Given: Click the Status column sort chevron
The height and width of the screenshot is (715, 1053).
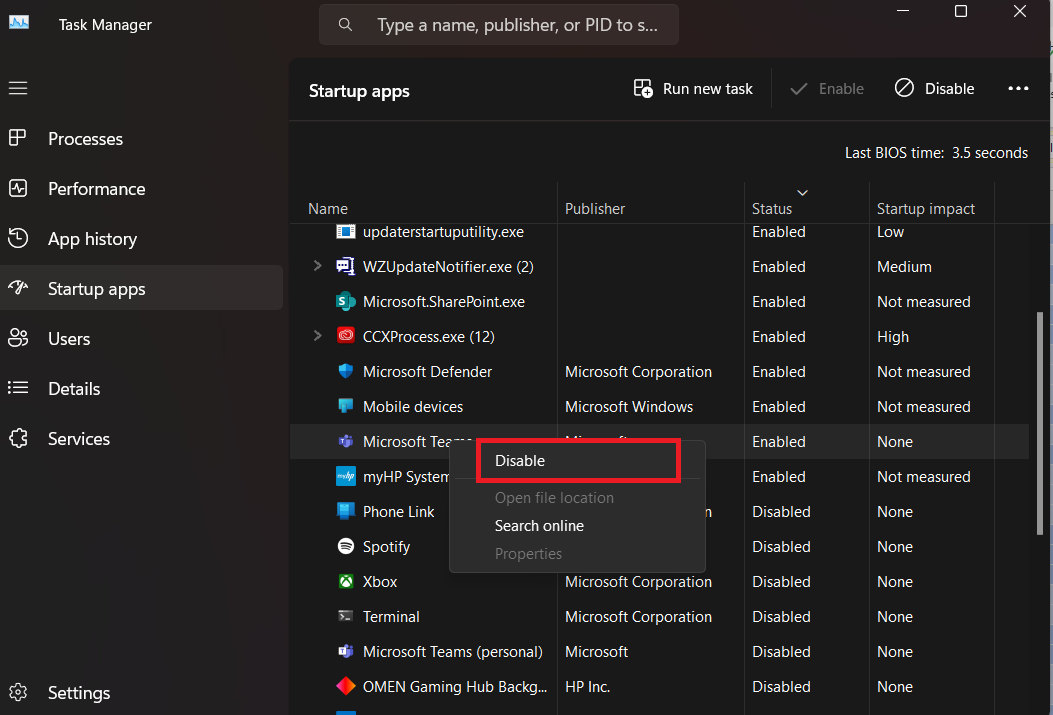Looking at the screenshot, I should coord(802,193).
